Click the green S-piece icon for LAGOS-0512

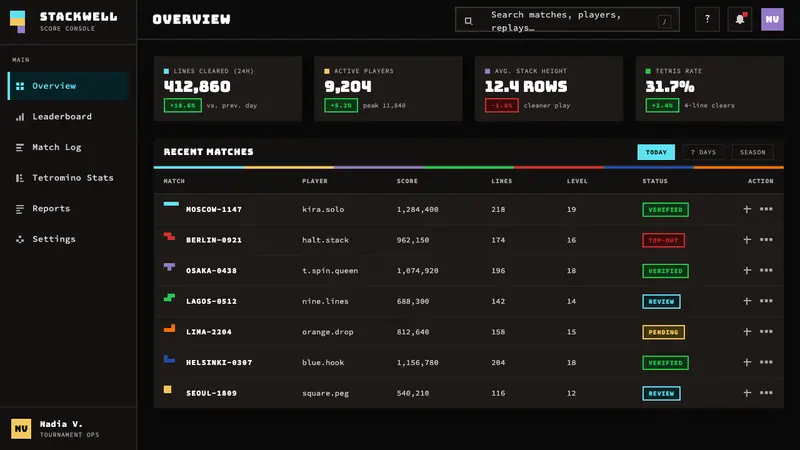click(169, 297)
